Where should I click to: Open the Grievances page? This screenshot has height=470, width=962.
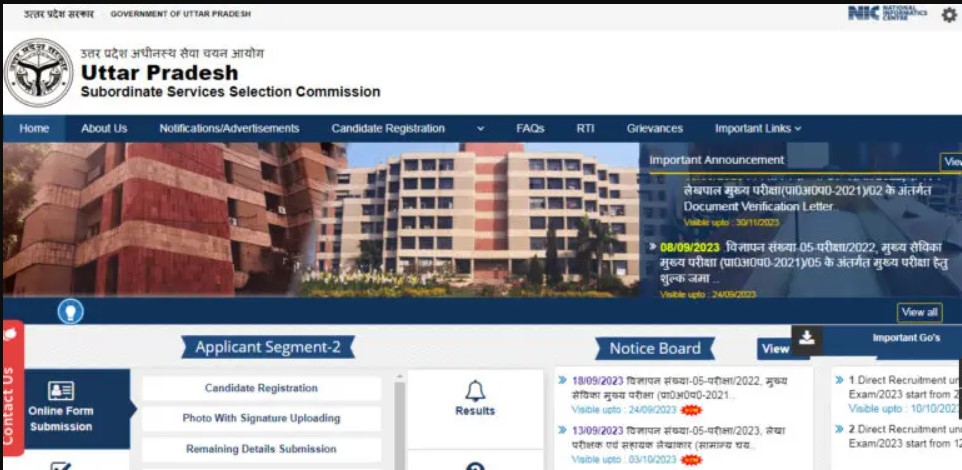[655, 129]
